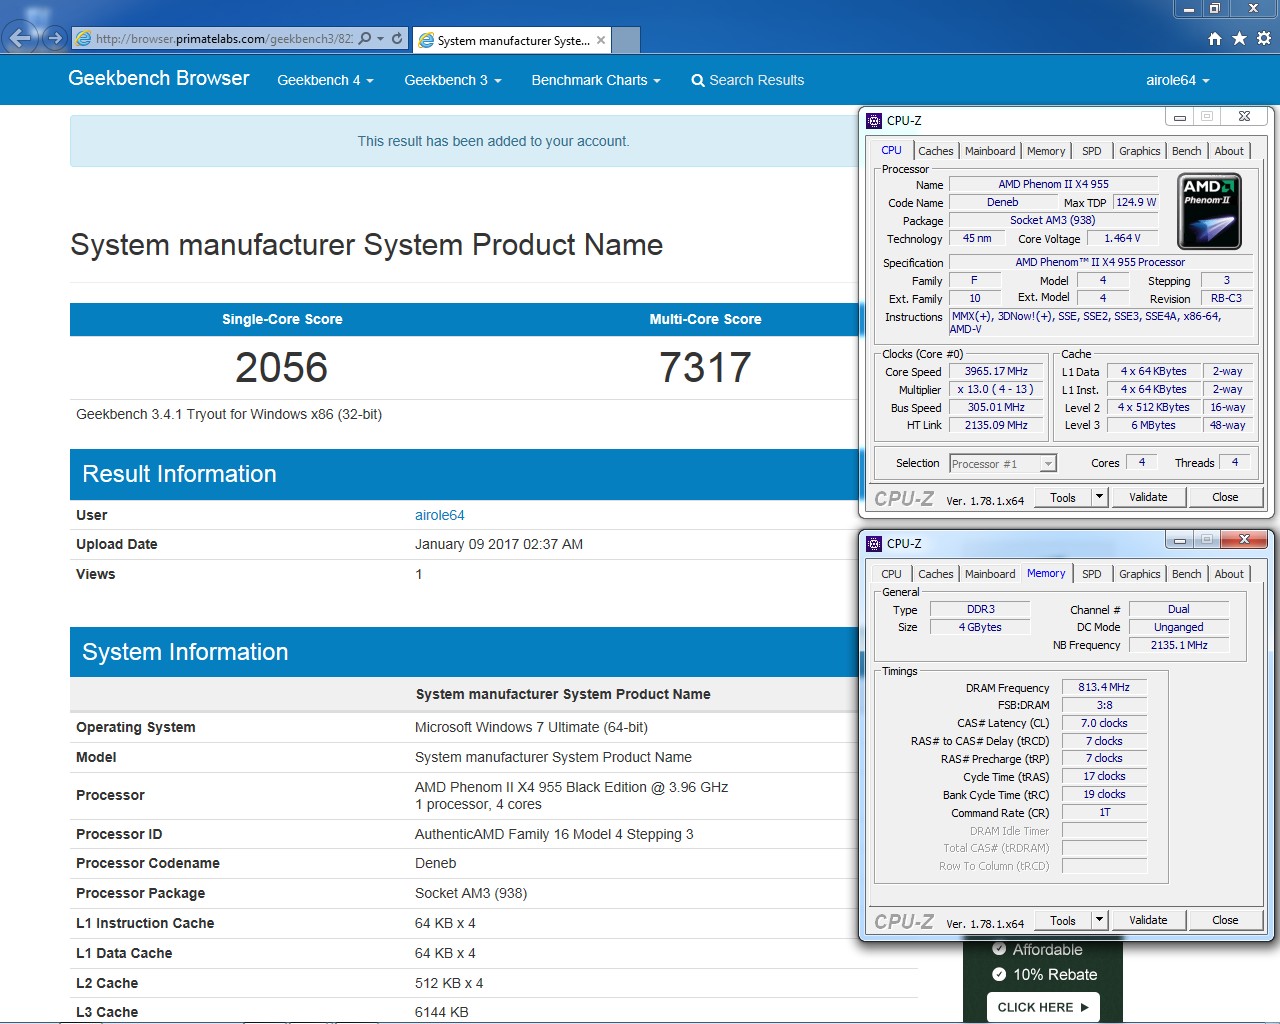This screenshot has height=1024, width=1280.
Task: Click the Multi-Core Score value 7317
Action: click(705, 367)
